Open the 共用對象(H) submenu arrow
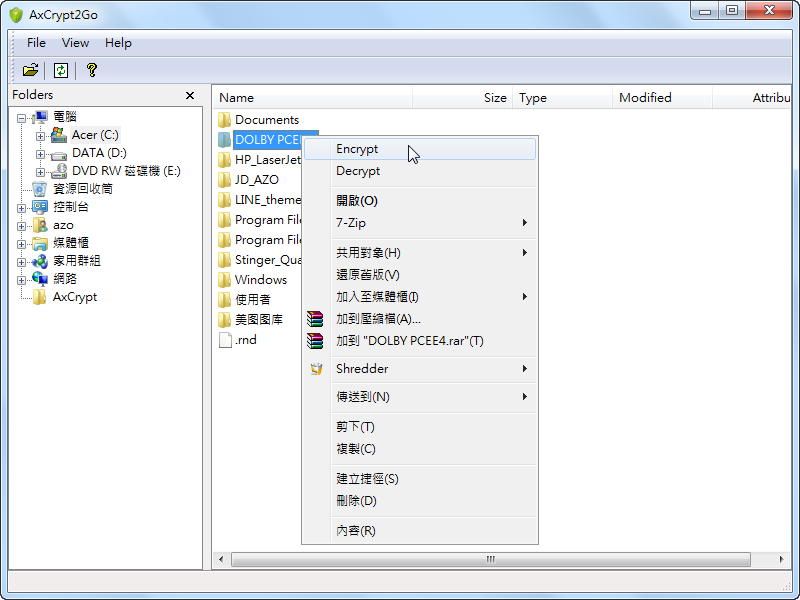800x600 pixels. pos(524,253)
